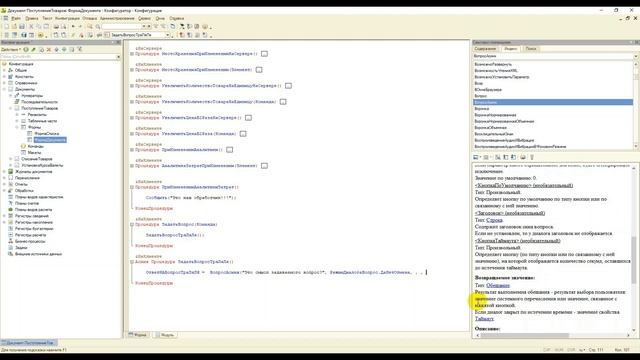The image size is (640, 360).
Task: Open the Файл menu
Action: coord(16,18)
